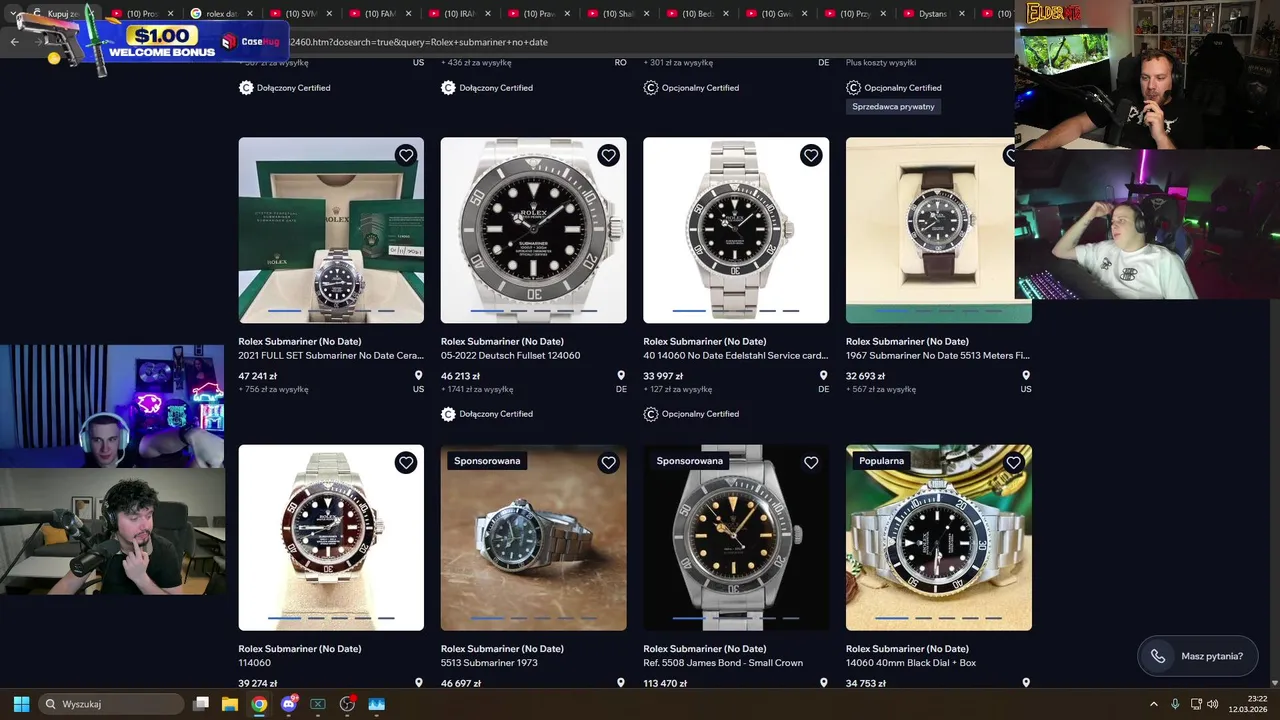This screenshot has width=1280, height=720.
Task: Open Discord from the taskbar
Action: pyautogui.click(x=289, y=704)
